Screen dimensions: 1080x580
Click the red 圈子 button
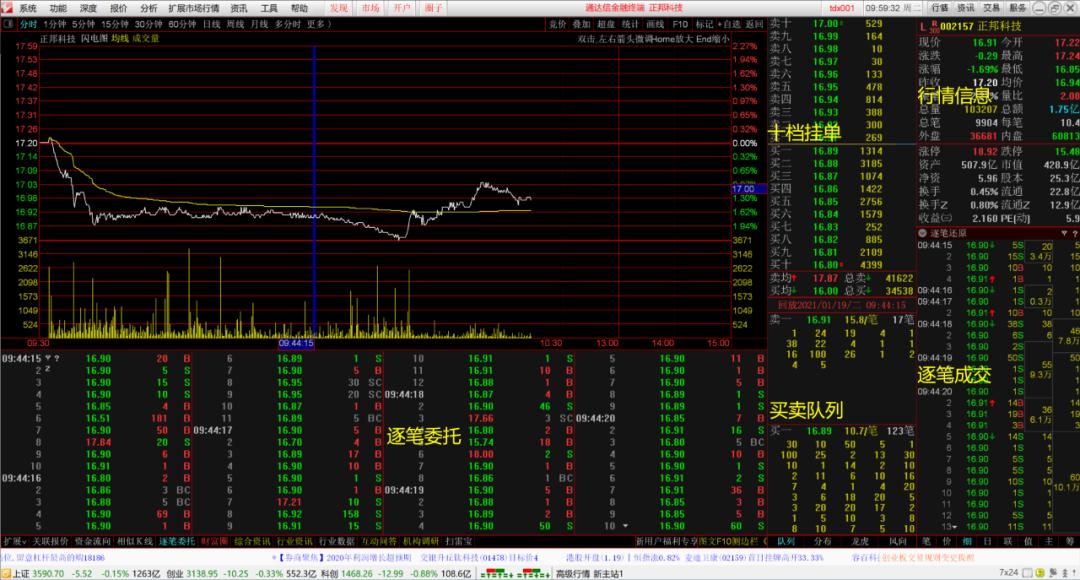click(433, 8)
